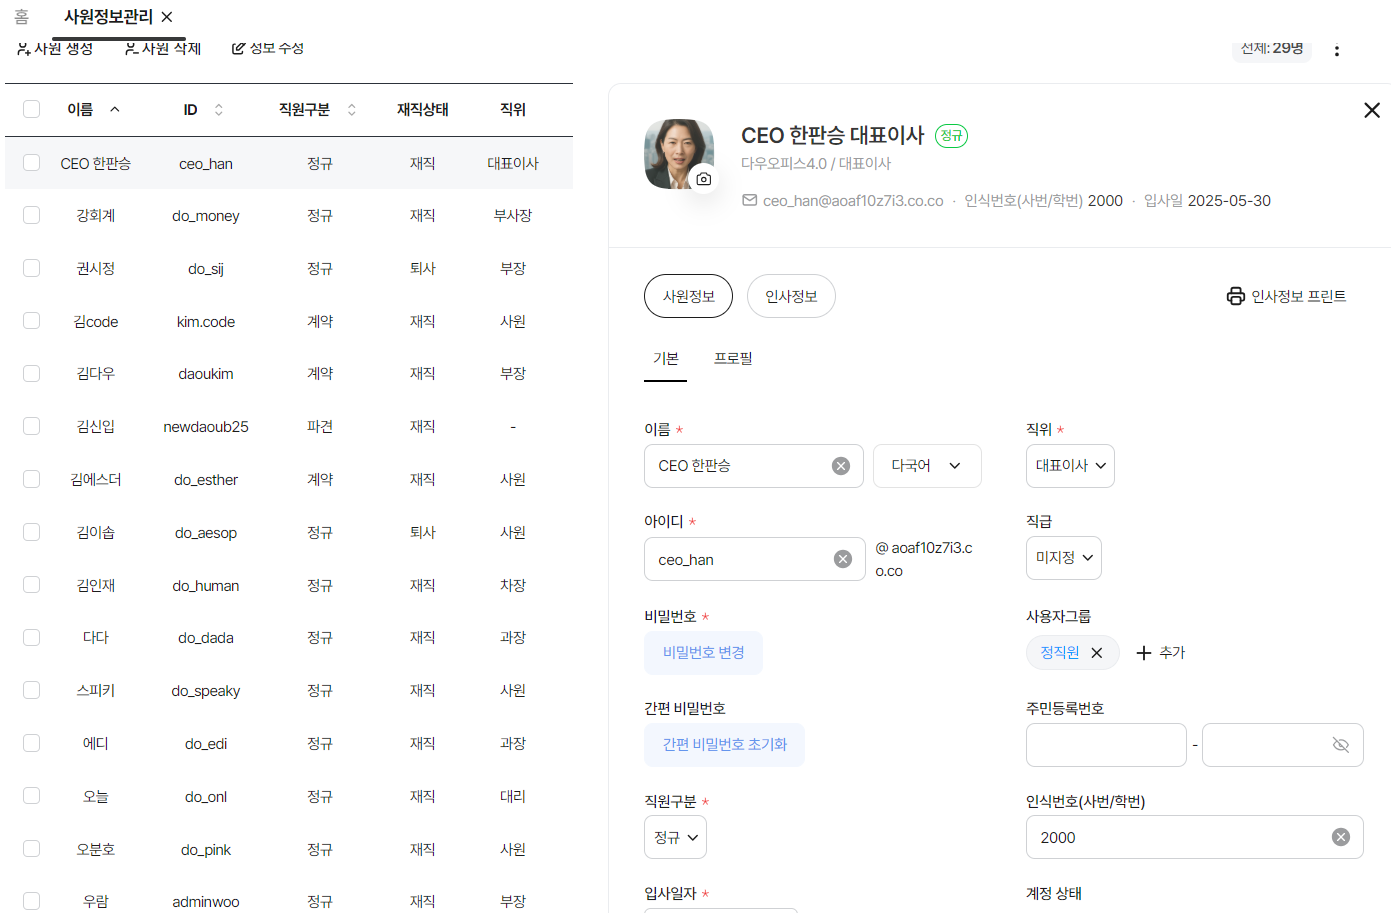Open the 직위 dropdown showing 대표이사

[1070, 466]
